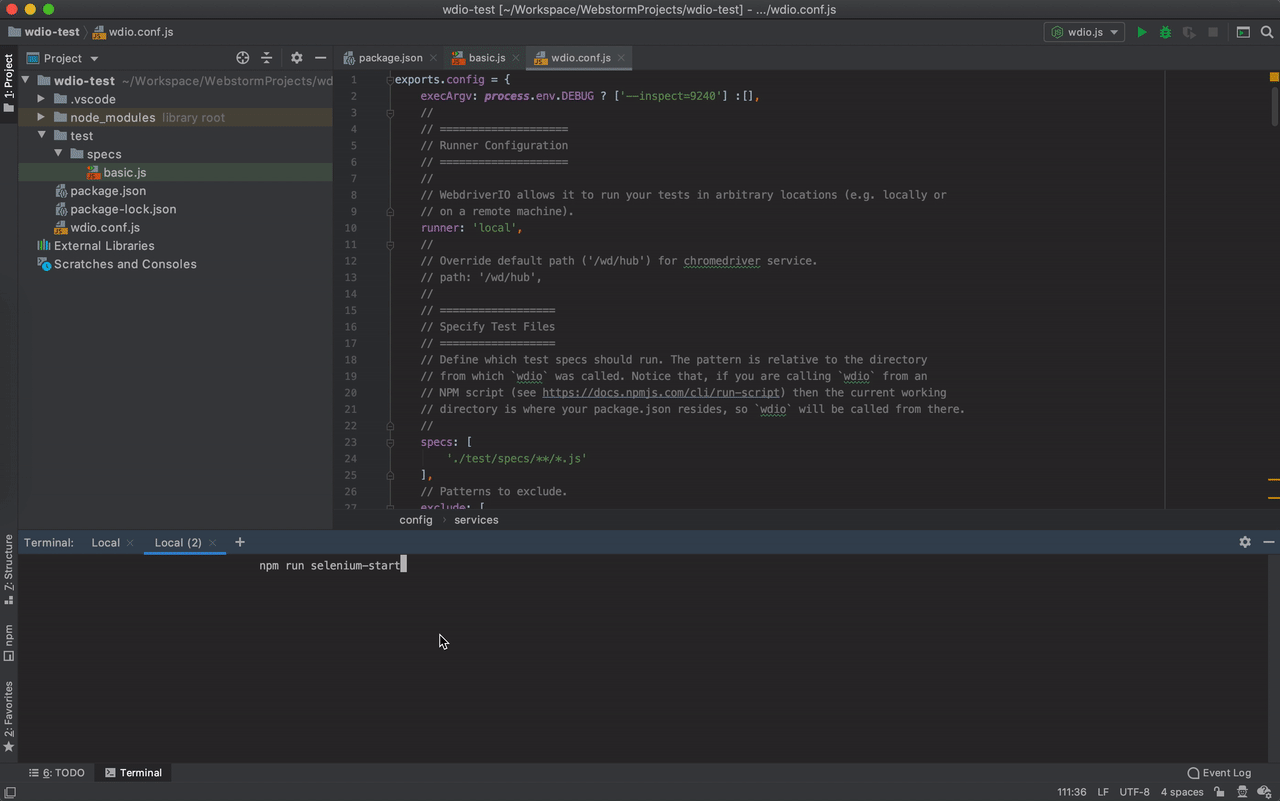Open the Terminal settings gear icon
Image resolution: width=1280 pixels, height=801 pixels.
point(1244,541)
